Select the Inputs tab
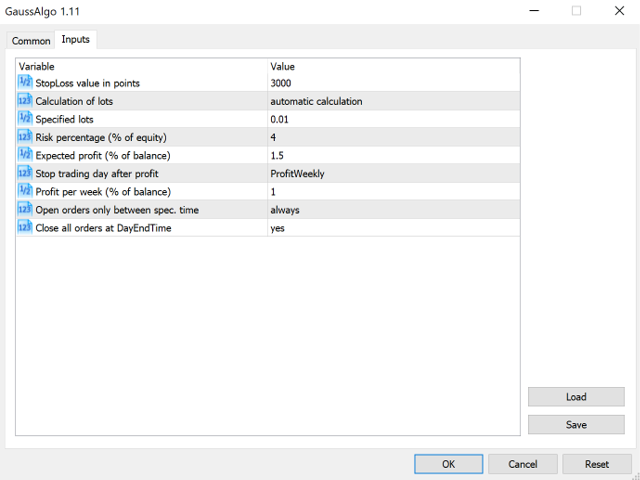 (75, 40)
